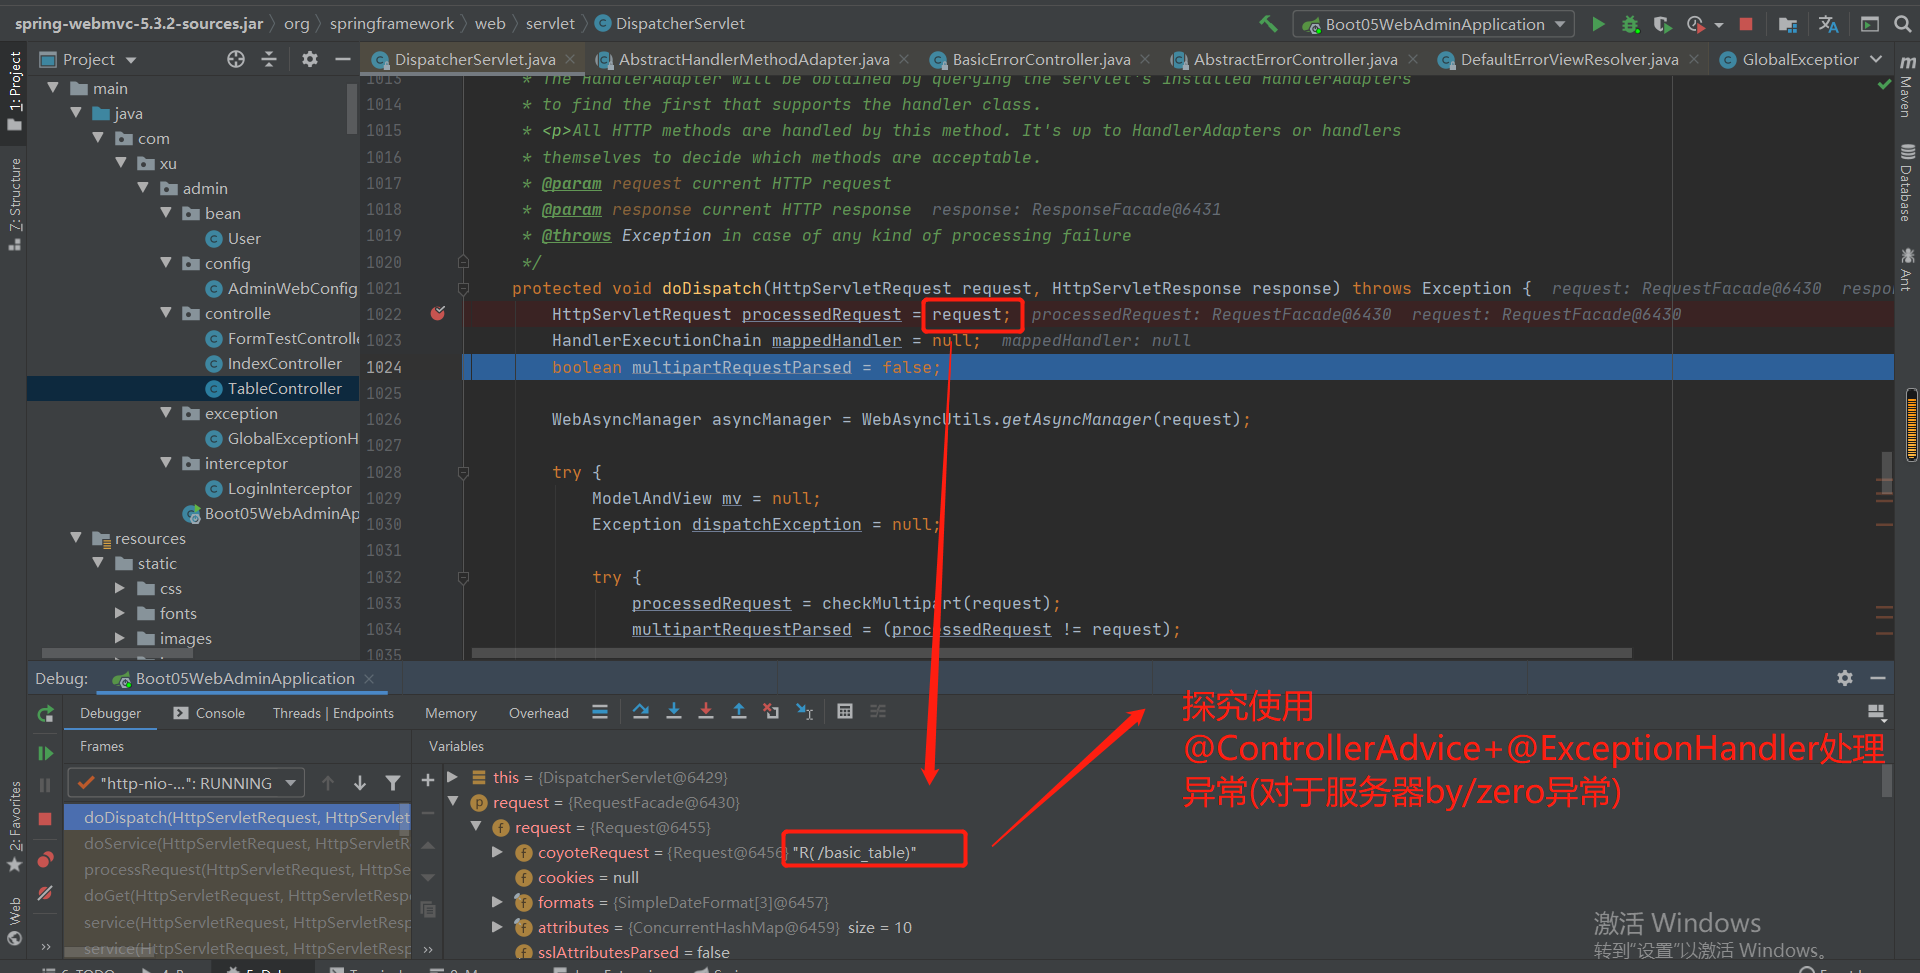Switch to AbstractHandlerMethodAdapter.java tab

[754, 59]
